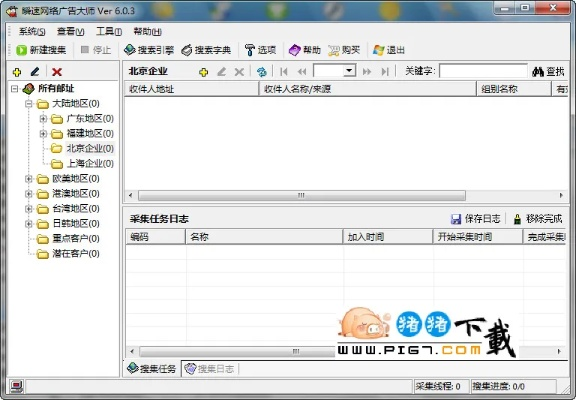Expand the 台湾地区 tree node
The height and width of the screenshot is (400, 576).
29,209
